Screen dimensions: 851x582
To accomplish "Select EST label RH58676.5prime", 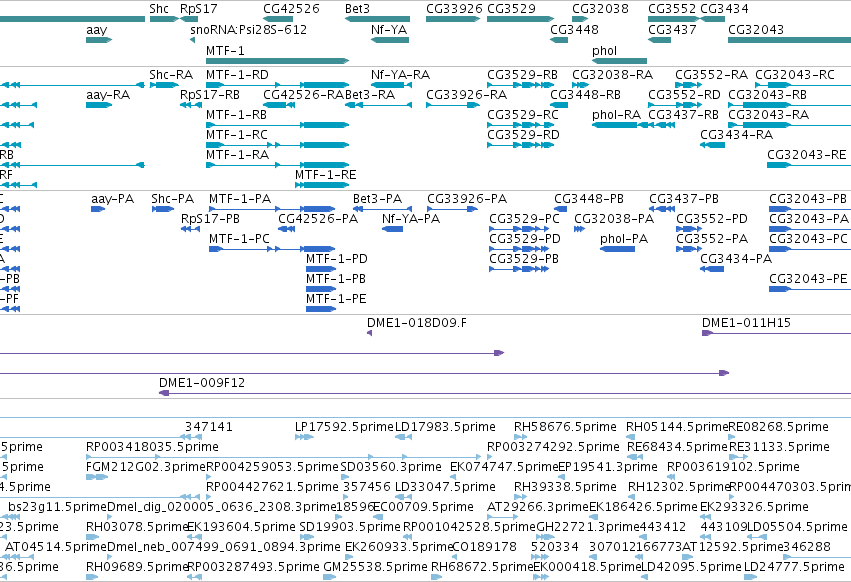I will click(566, 427).
